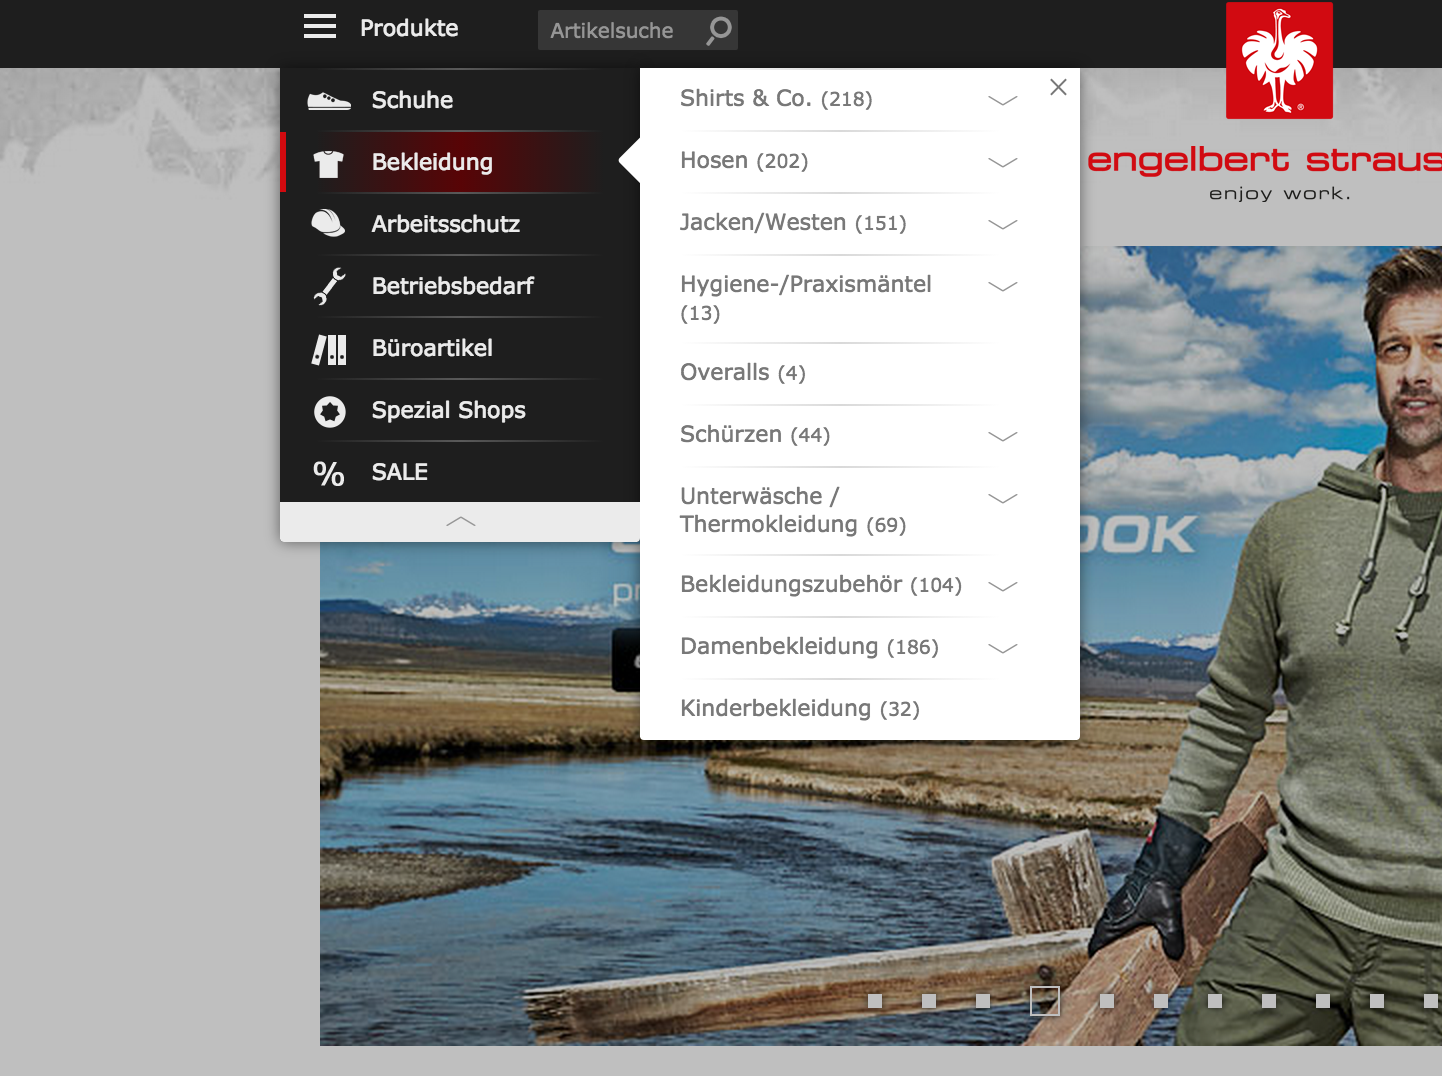
Task: Select the Bekleidung menu category
Action: (432, 162)
